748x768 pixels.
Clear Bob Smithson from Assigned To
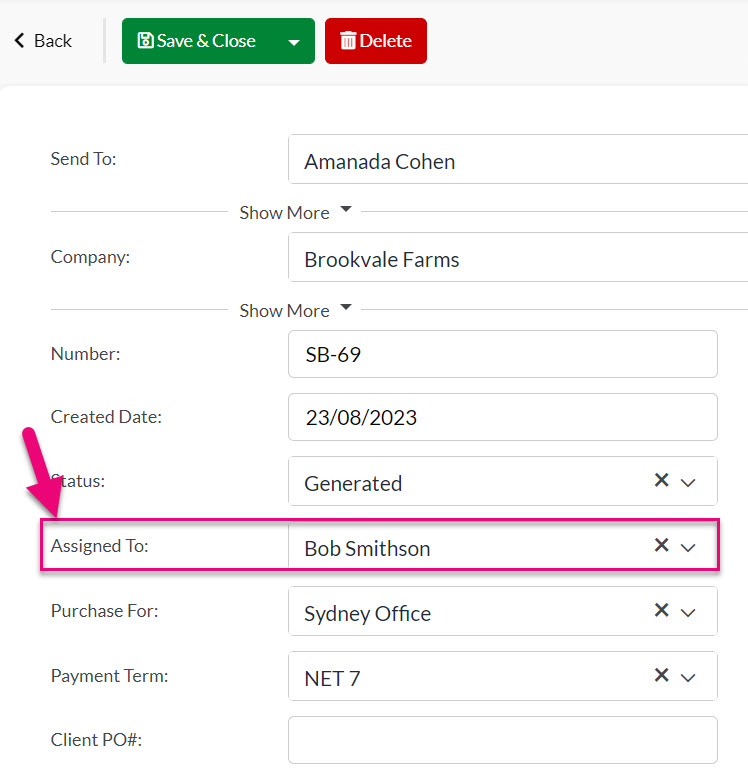pos(661,545)
